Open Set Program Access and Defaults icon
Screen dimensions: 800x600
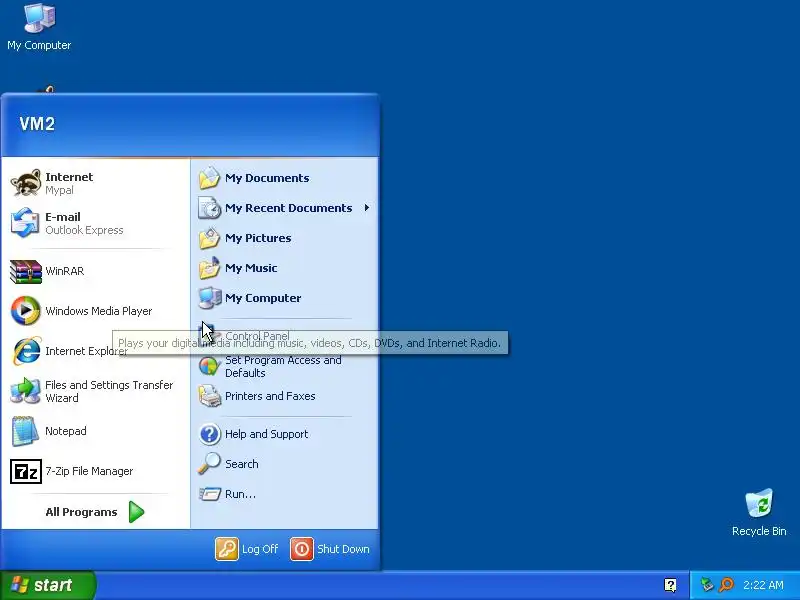pyautogui.click(x=209, y=366)
